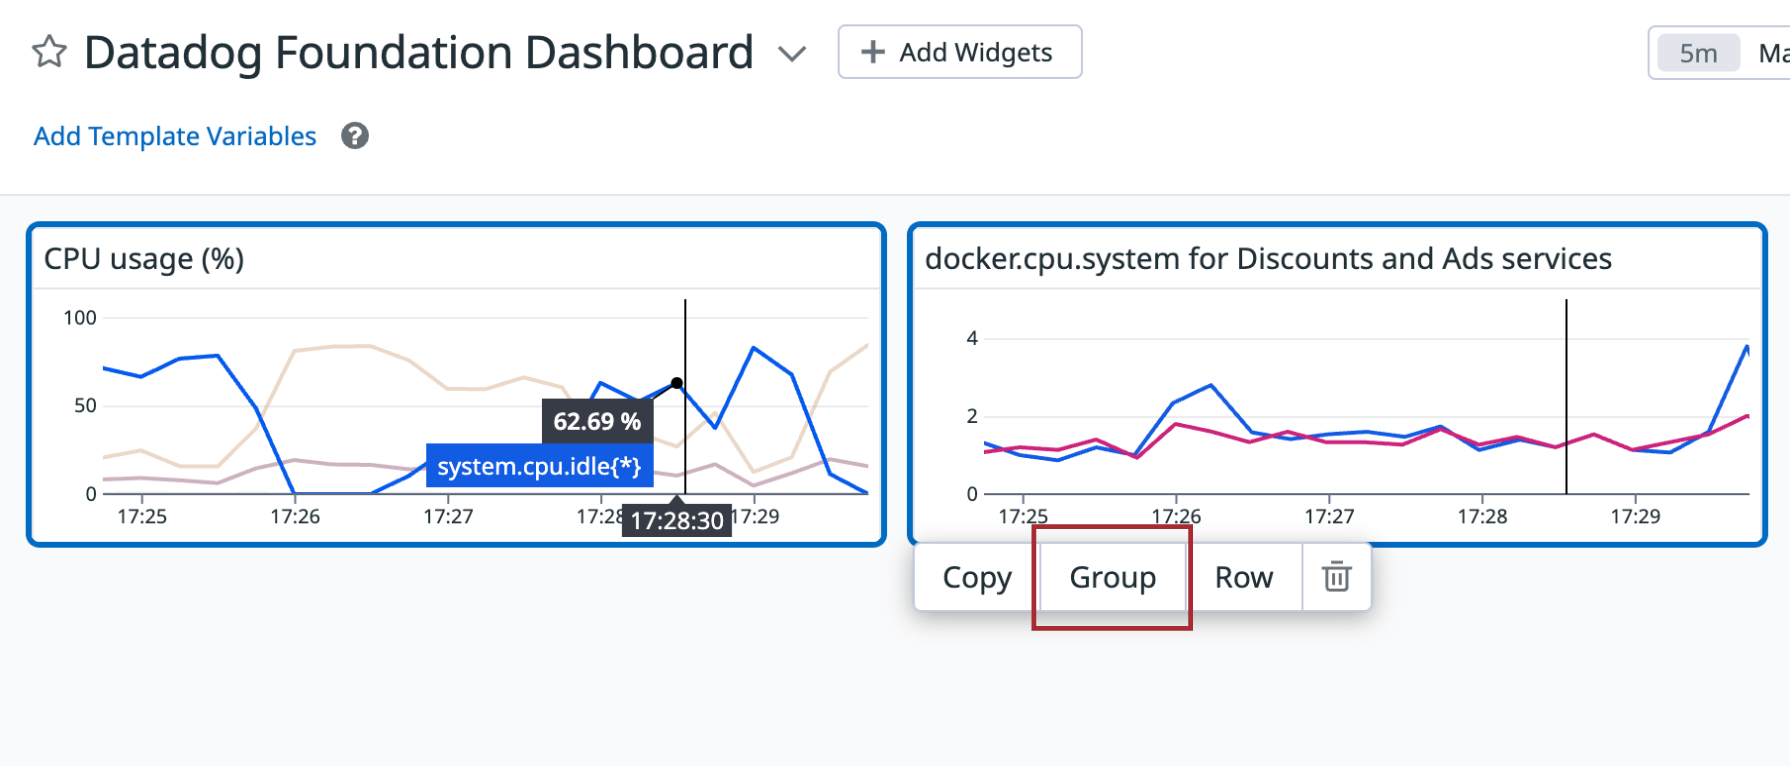Click the vertical cursor line in docker graph
The image size is (1790, 766).
(x=1566, y=396)
